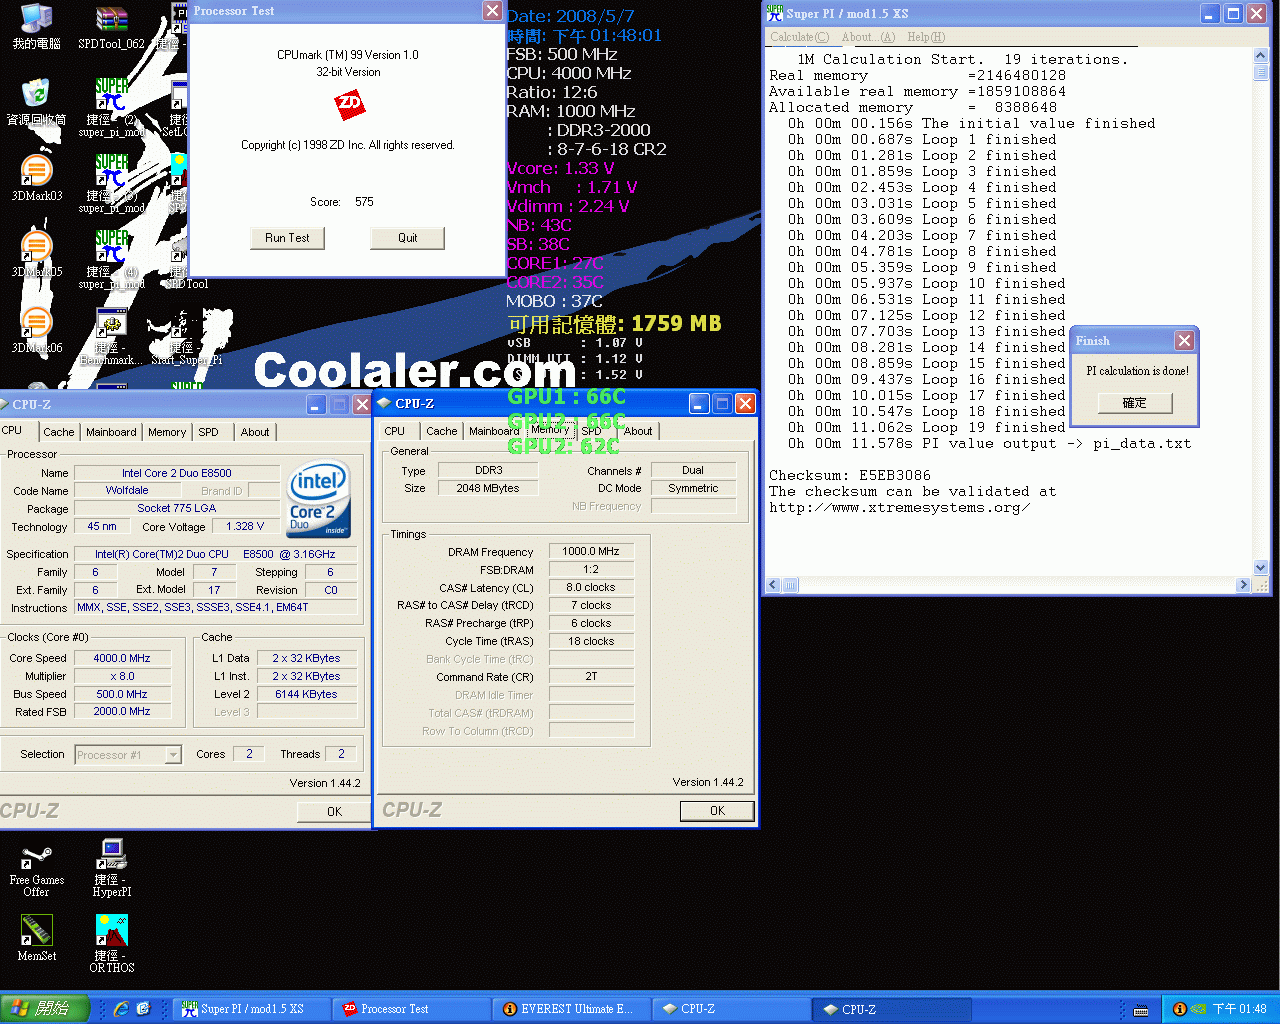
Task: Open Calculate menu in Super PI
Action: pyautogui.click(x=799, y=37)
